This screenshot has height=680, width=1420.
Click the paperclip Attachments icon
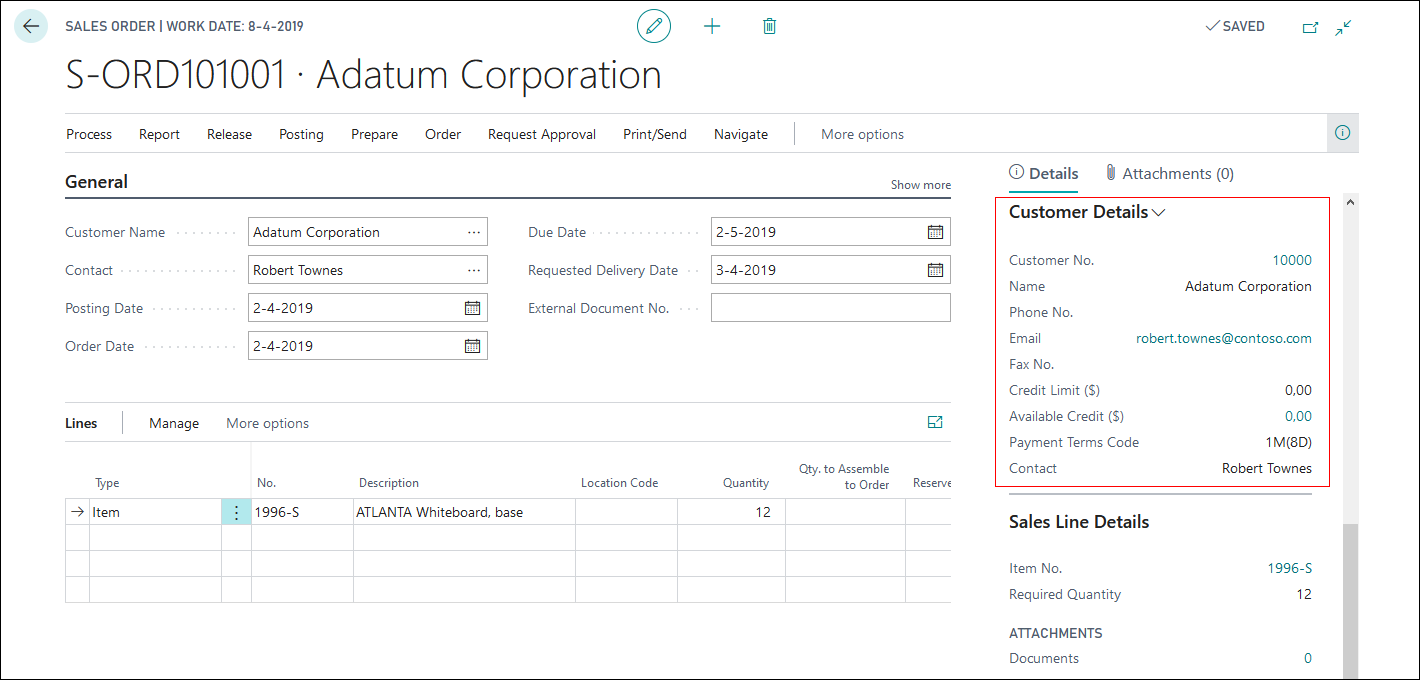coord(1110,173)
